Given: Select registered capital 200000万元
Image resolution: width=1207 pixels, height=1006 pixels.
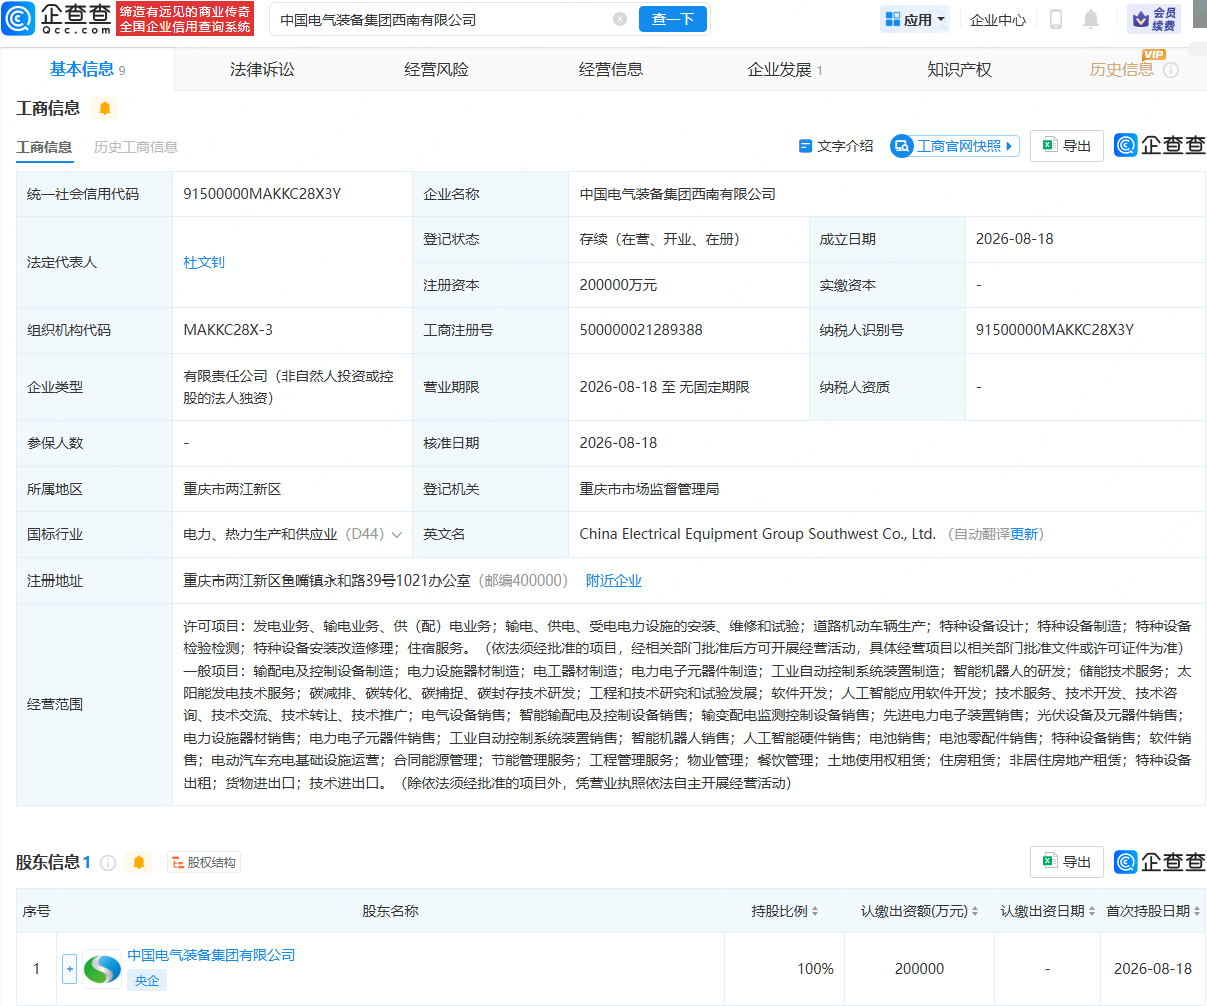Looking at the screenshot, I should [618, 285].
